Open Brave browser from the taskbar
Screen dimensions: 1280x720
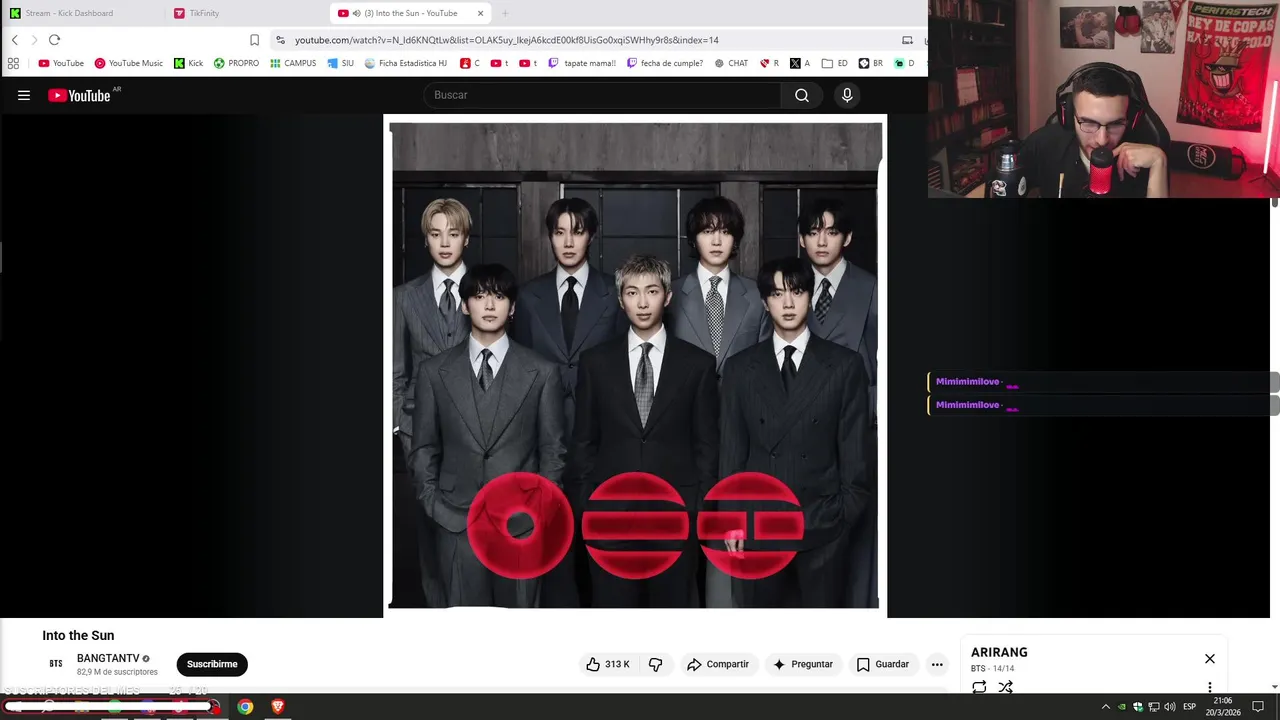(x=278, y=707)
